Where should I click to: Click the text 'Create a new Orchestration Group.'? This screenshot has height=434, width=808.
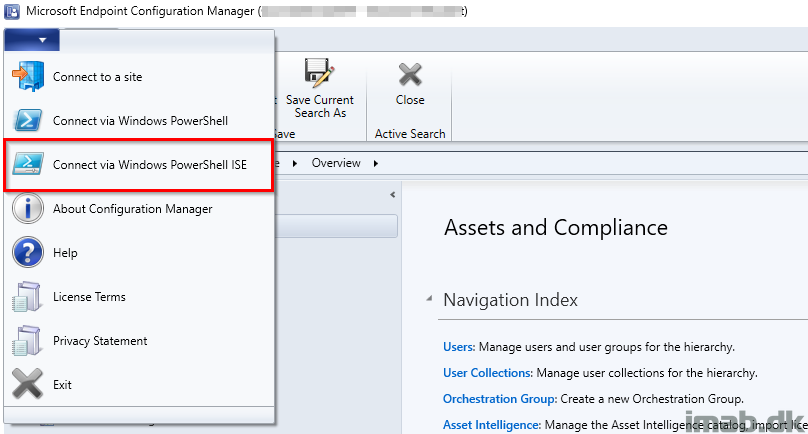pos(652,398)
